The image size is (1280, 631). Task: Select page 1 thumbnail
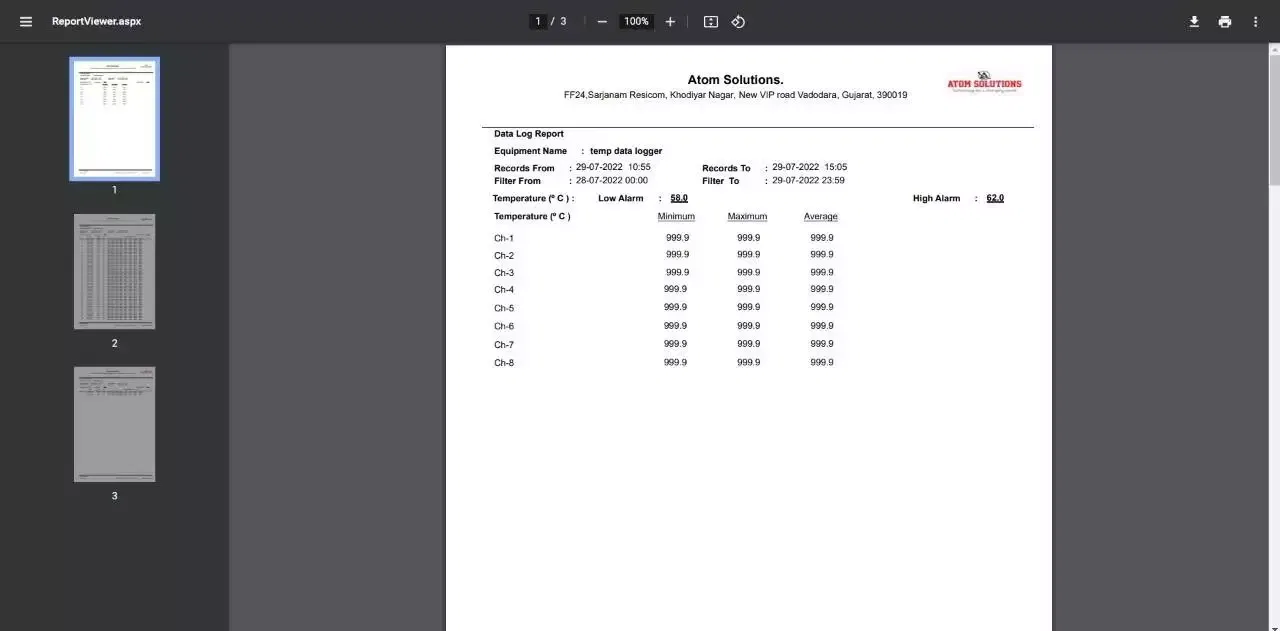tap(114, 119)
